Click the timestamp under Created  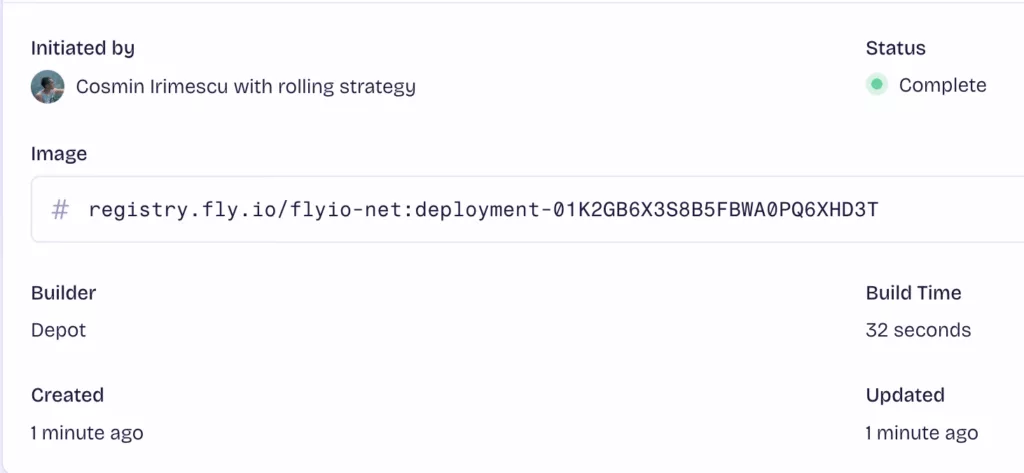point(87,432)
